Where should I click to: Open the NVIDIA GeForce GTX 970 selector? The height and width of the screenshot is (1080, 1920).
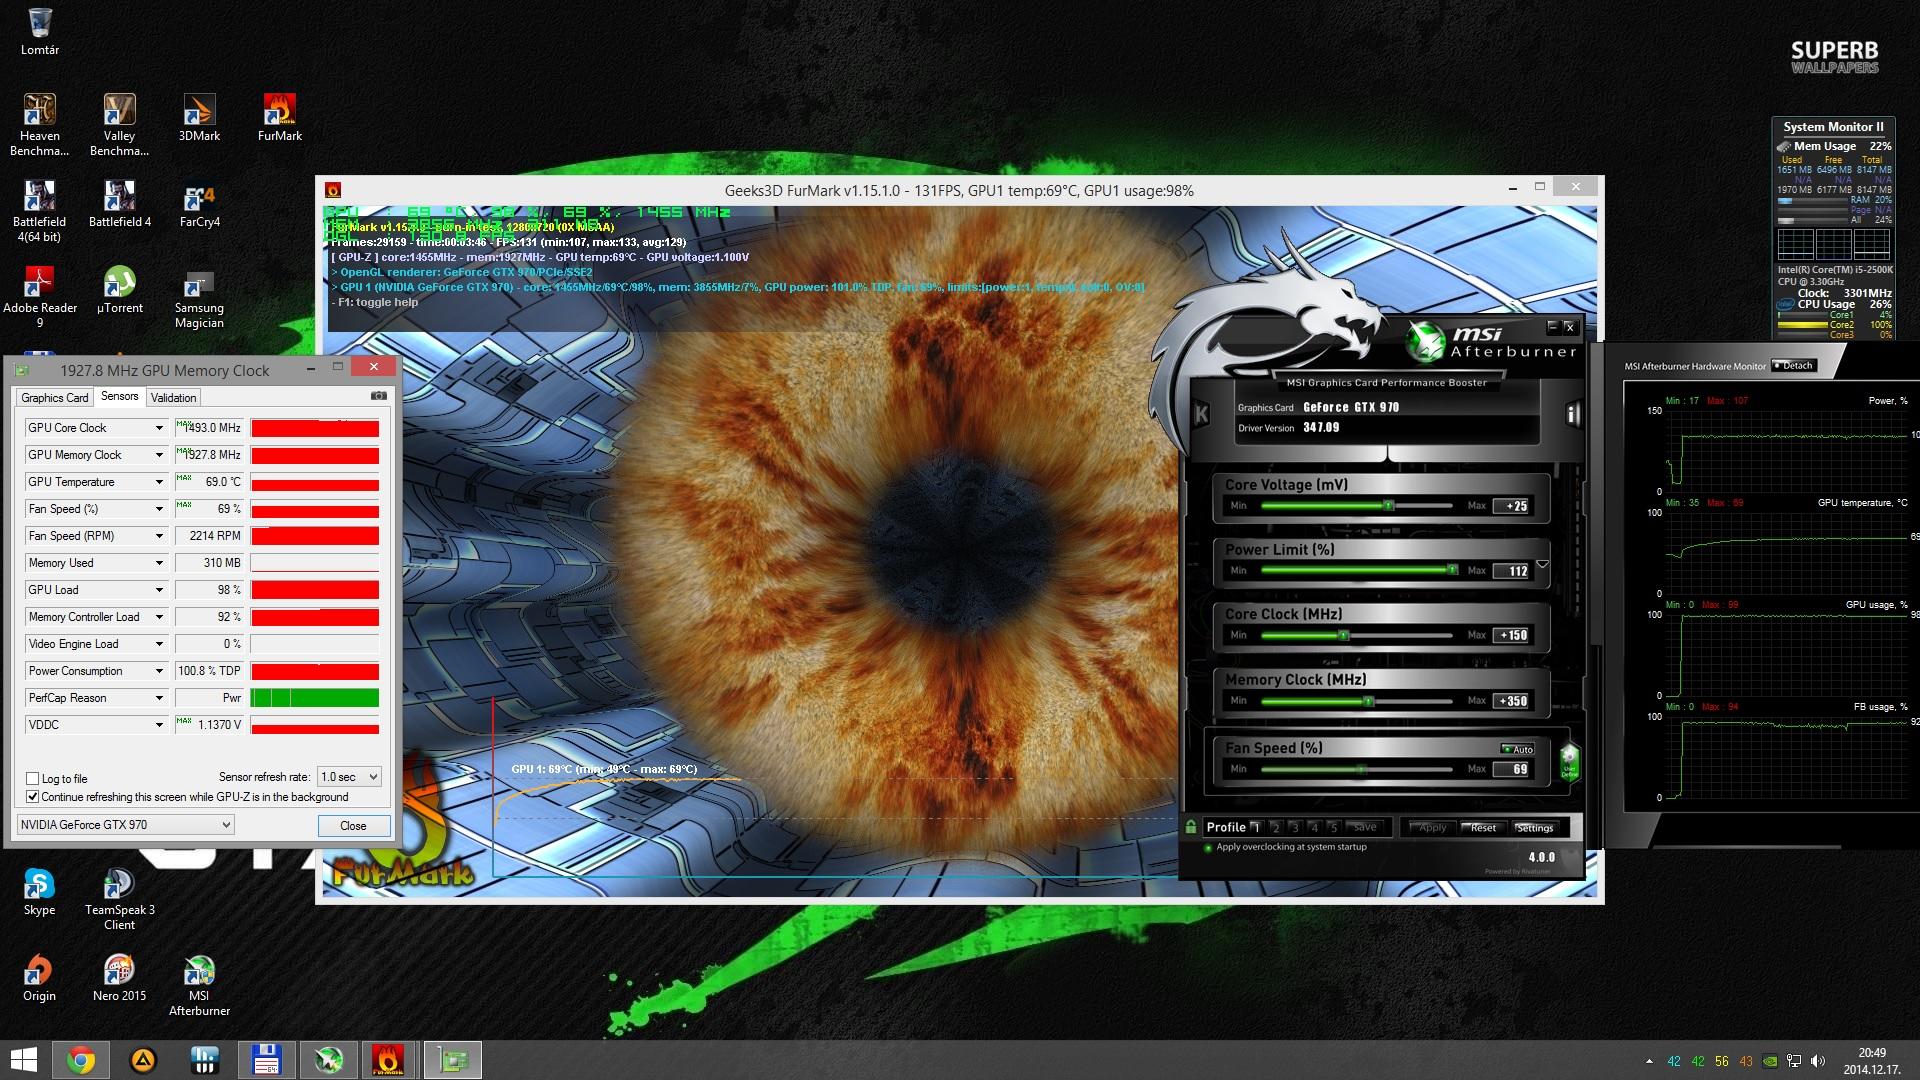click(126, 825)
